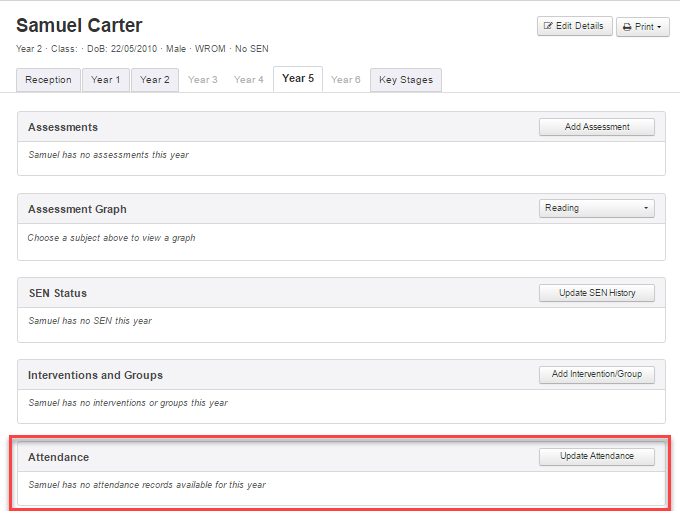Click the Assessments section heading
Screen dimensions: 680x511
(63, 127)
